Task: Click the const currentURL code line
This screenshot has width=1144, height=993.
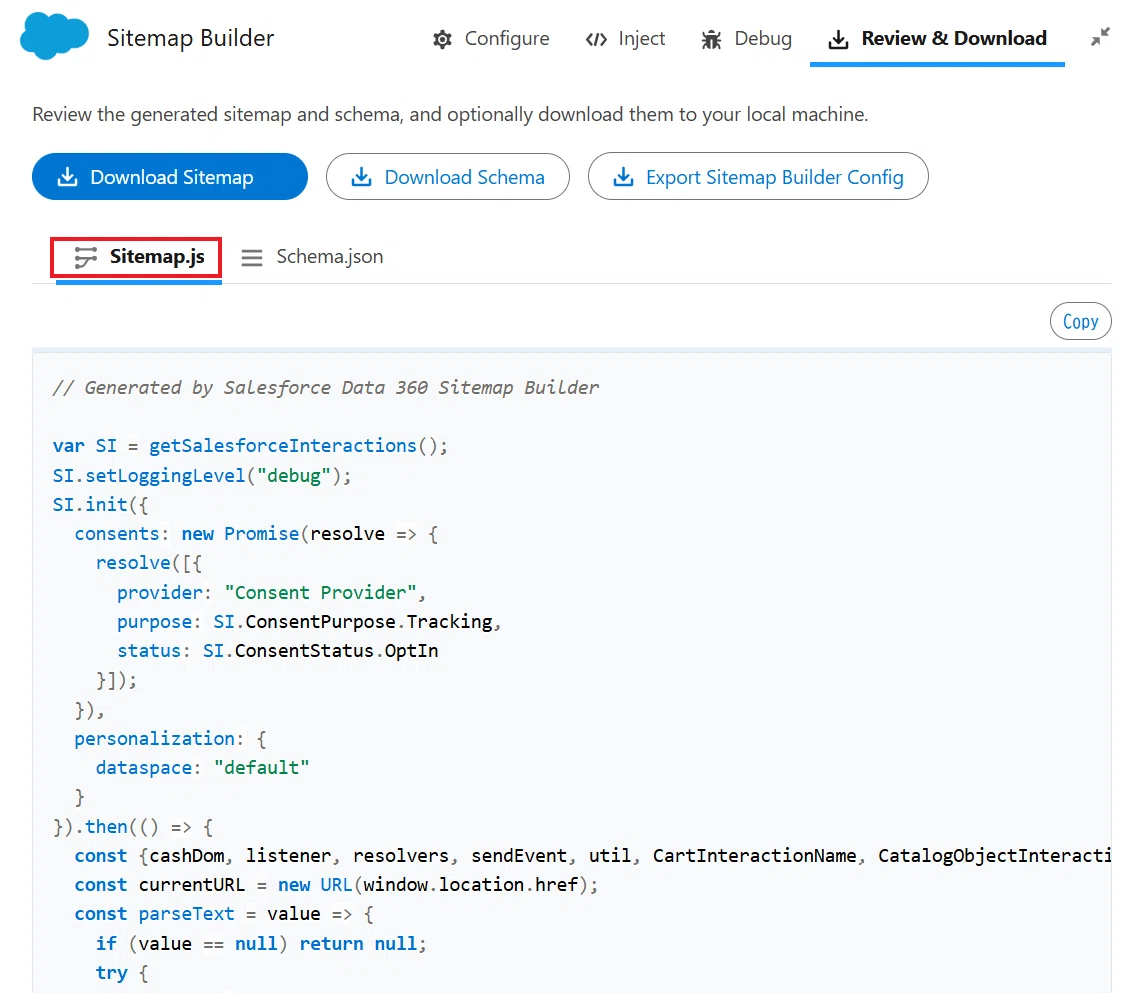Action: (x=336, y=885)
